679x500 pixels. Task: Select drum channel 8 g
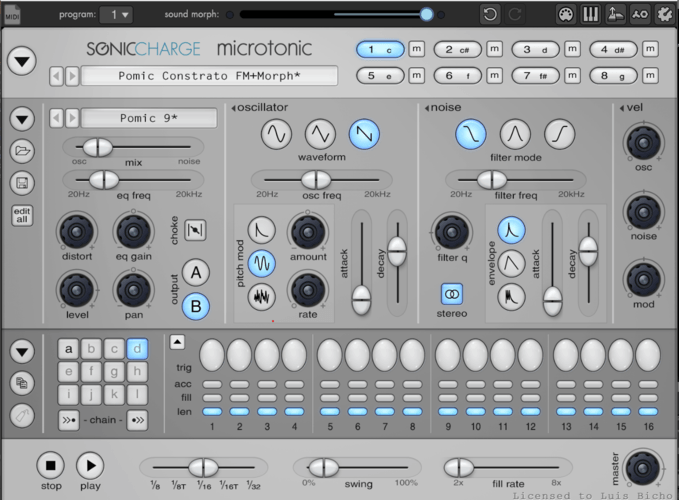[613, 76]
